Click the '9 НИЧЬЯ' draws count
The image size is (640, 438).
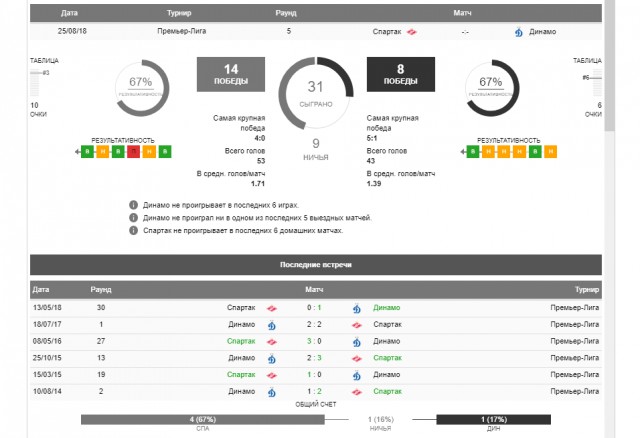316,149
